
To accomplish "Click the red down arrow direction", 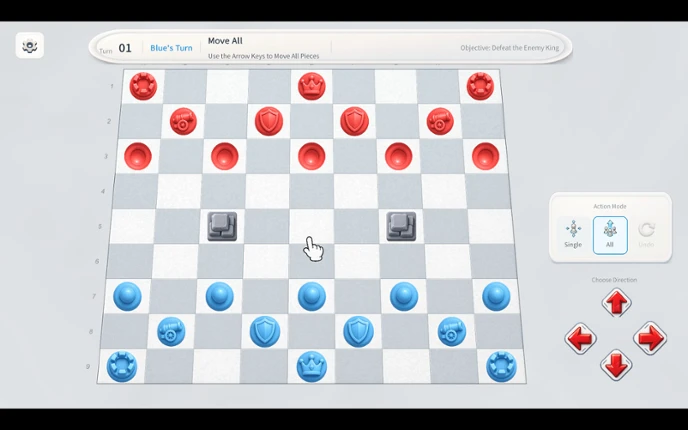I will (616, 365).
